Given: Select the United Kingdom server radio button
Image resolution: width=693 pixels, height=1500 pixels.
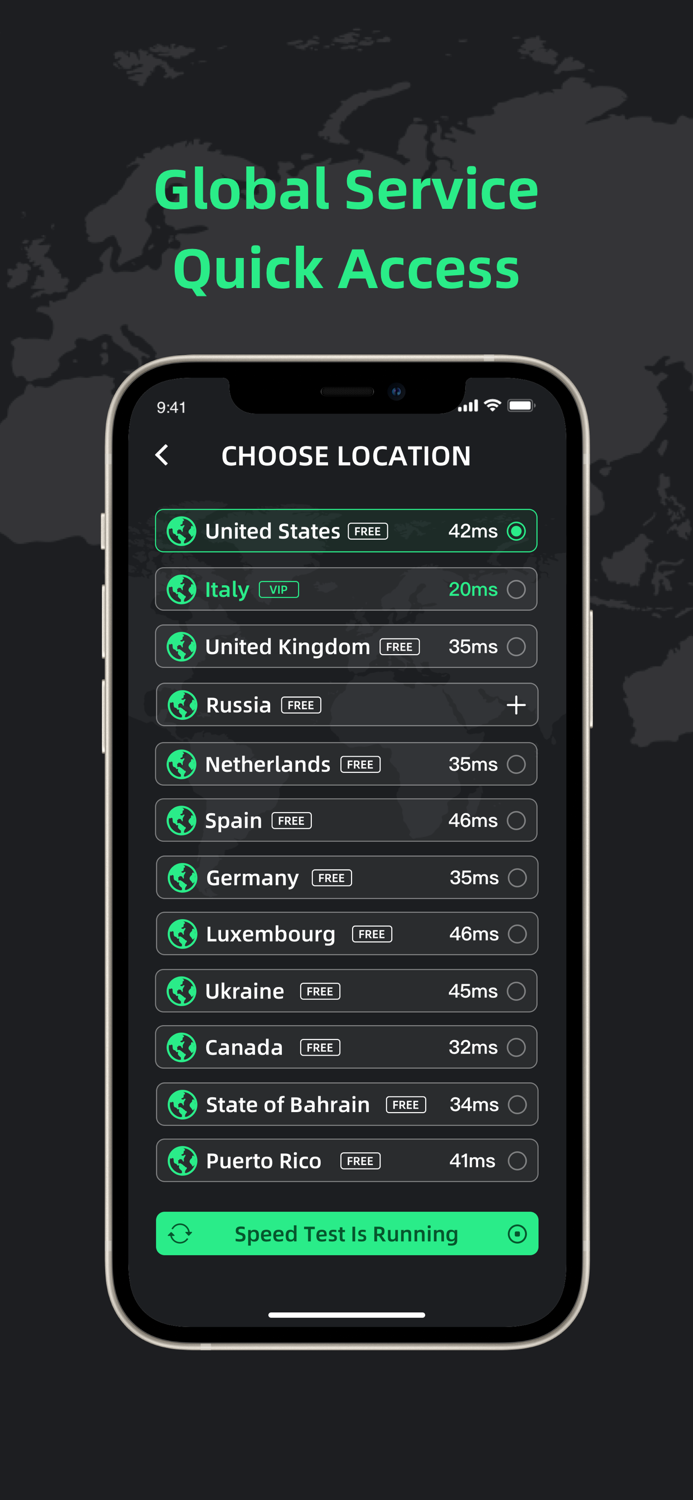Looking at the screenshot, I should [516, 646].
